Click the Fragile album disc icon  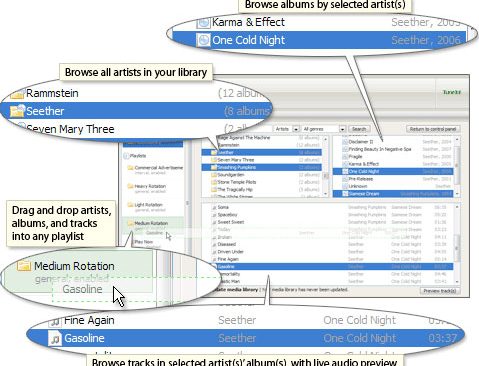coord(345,156)
